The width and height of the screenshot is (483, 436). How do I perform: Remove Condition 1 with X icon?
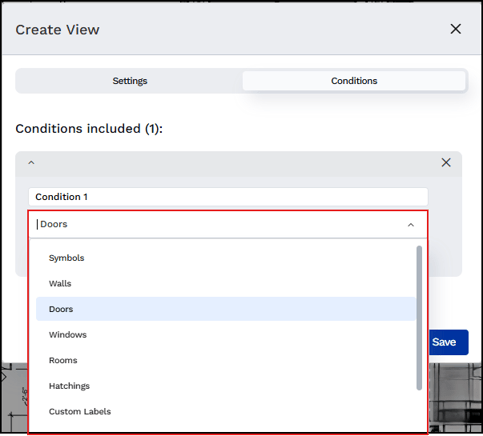pos(446,163)
